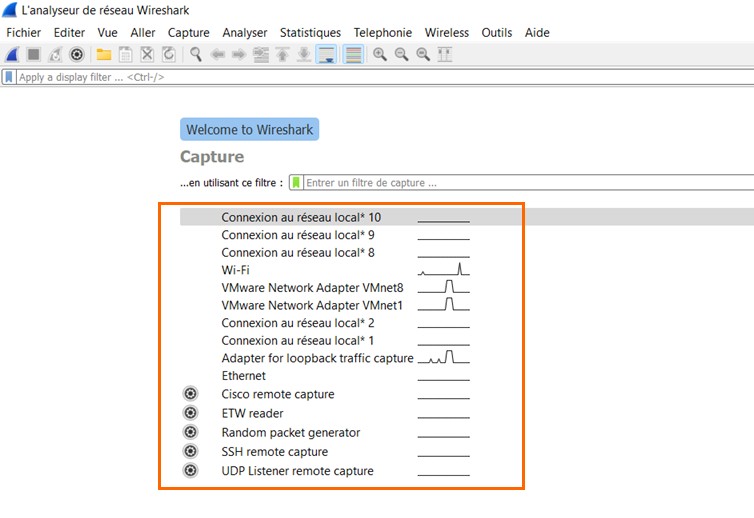Viewport: 754px width, 518px height.
Task: Open the Analyser menu
Action: (x=245, y=33)
